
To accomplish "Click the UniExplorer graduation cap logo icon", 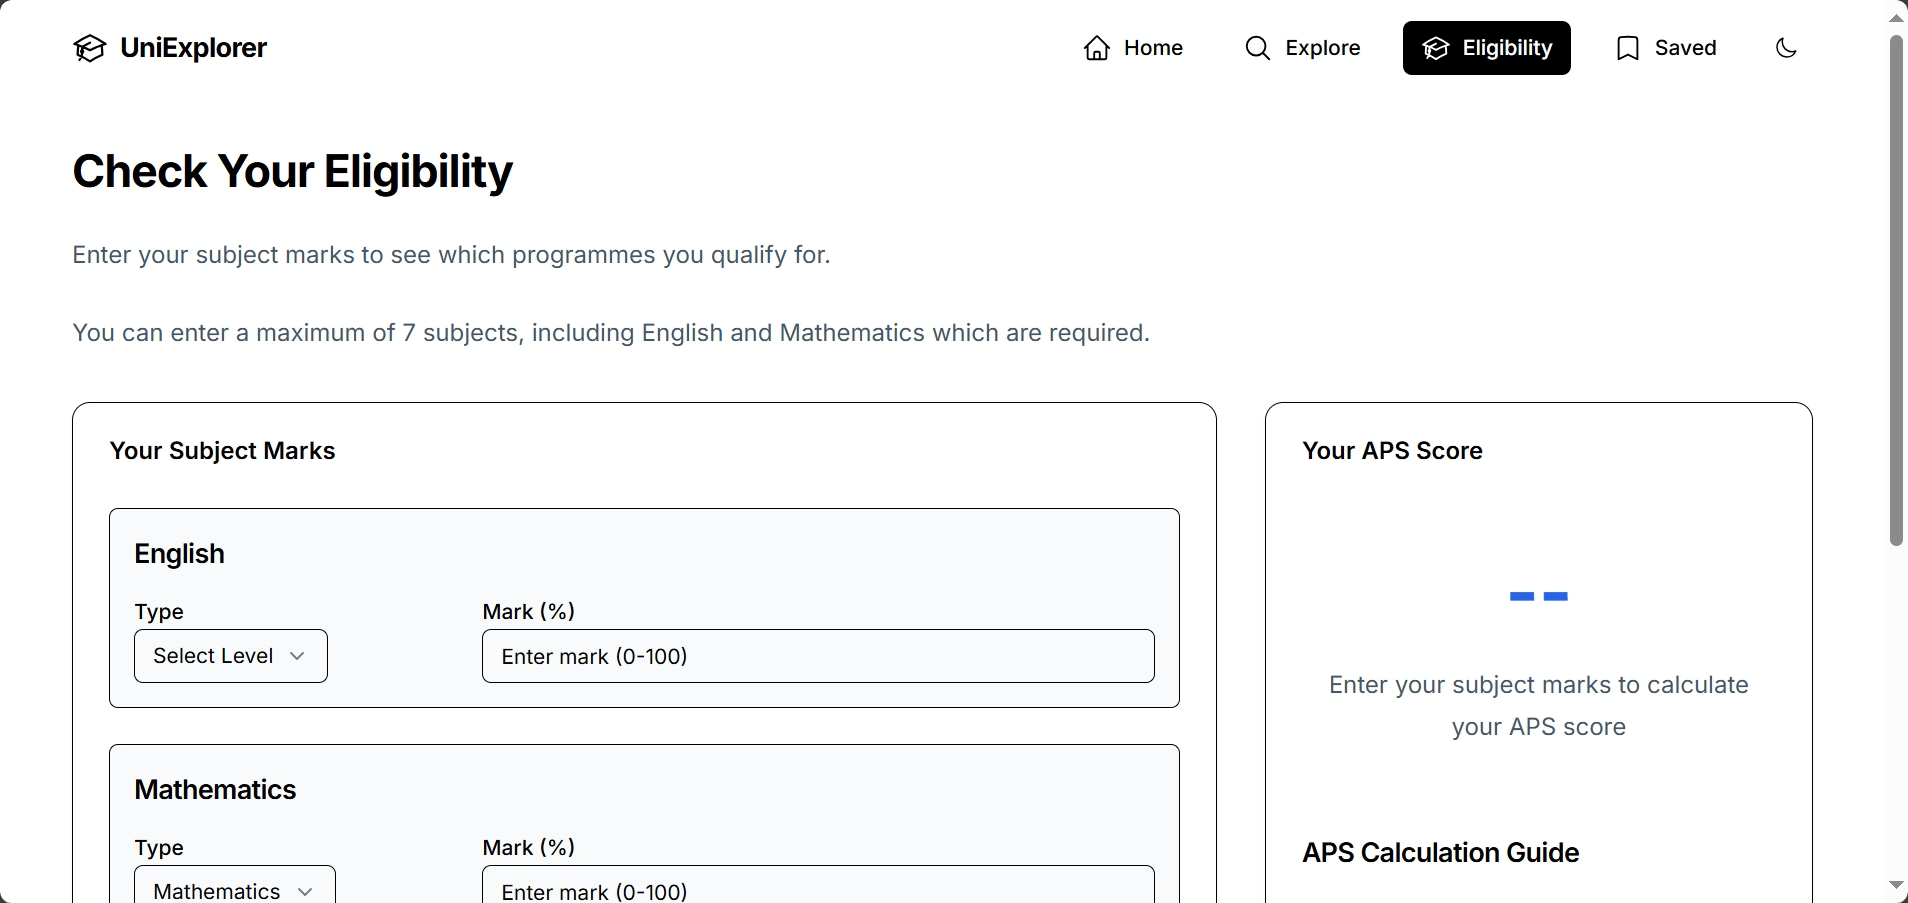I will [x=90, y=48].
